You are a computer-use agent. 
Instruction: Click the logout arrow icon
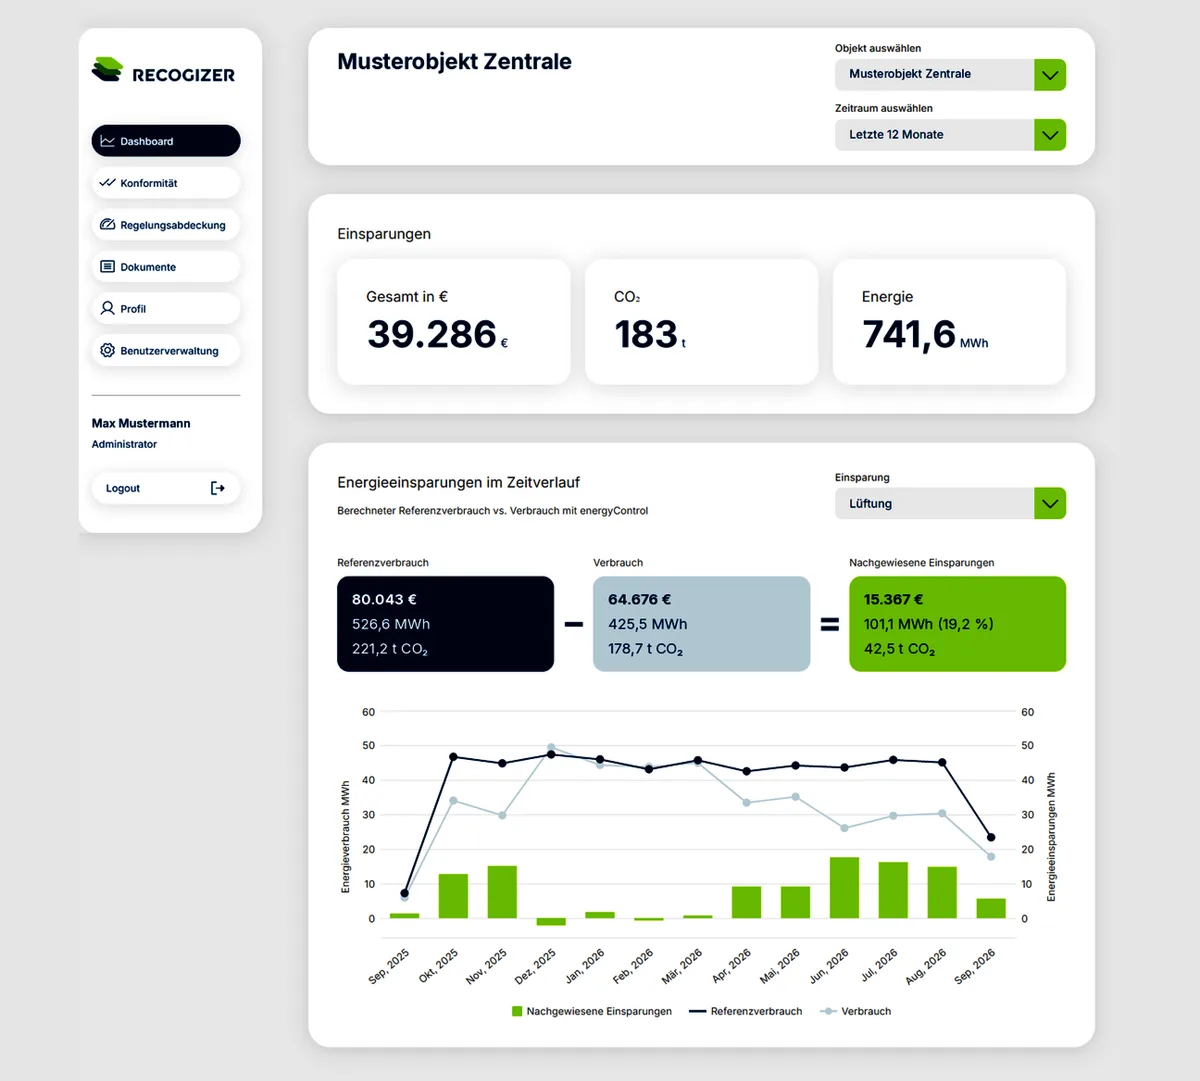pos(218,488)
